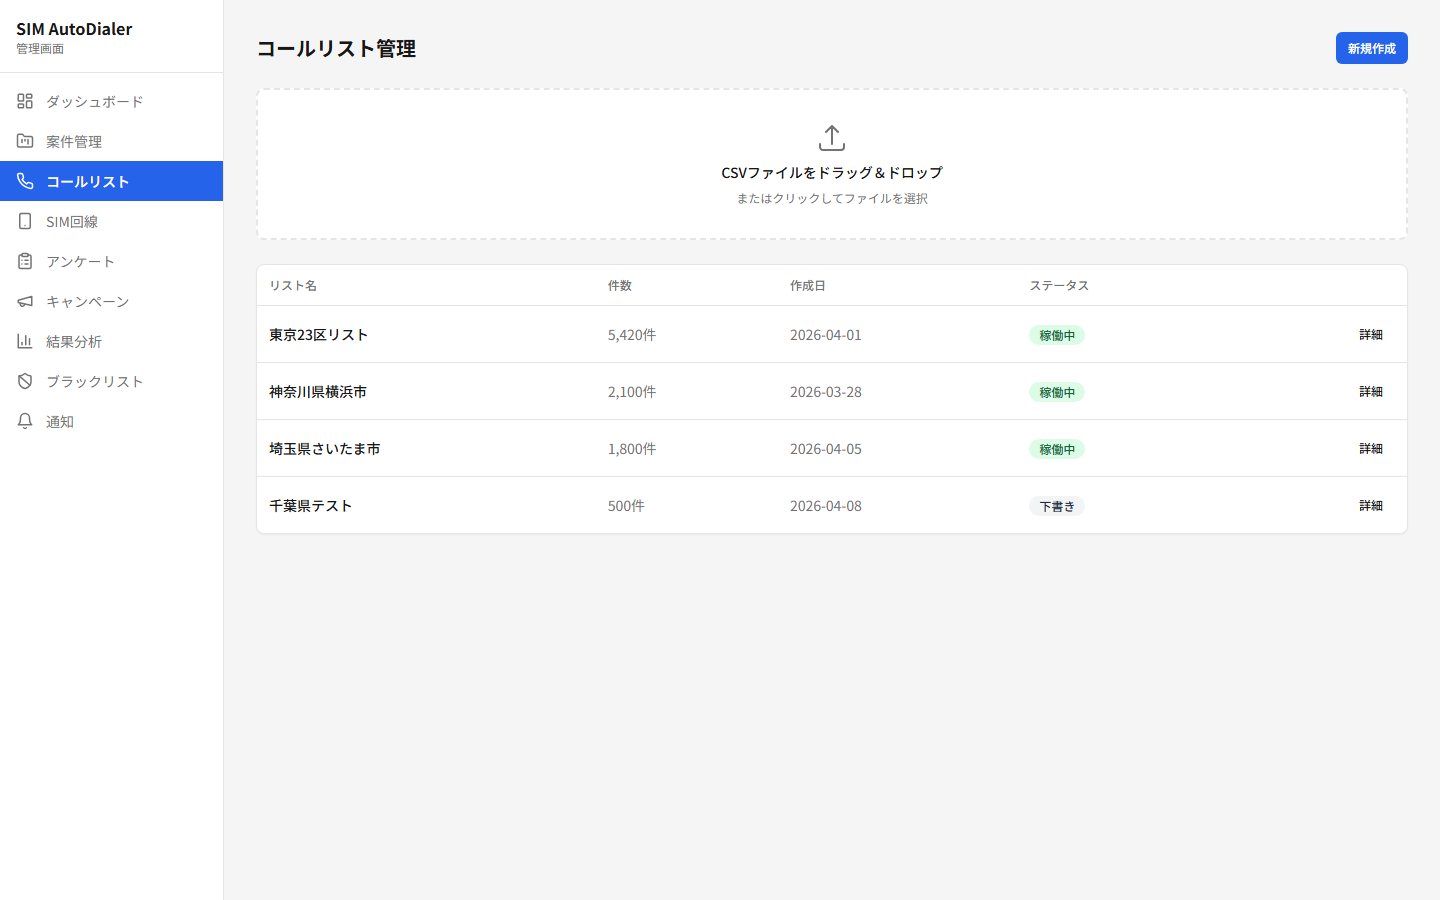The width and height of the screenshot is (1440, 900).
Task: Click the 1,800件 count cell
Action: point(632,449)
